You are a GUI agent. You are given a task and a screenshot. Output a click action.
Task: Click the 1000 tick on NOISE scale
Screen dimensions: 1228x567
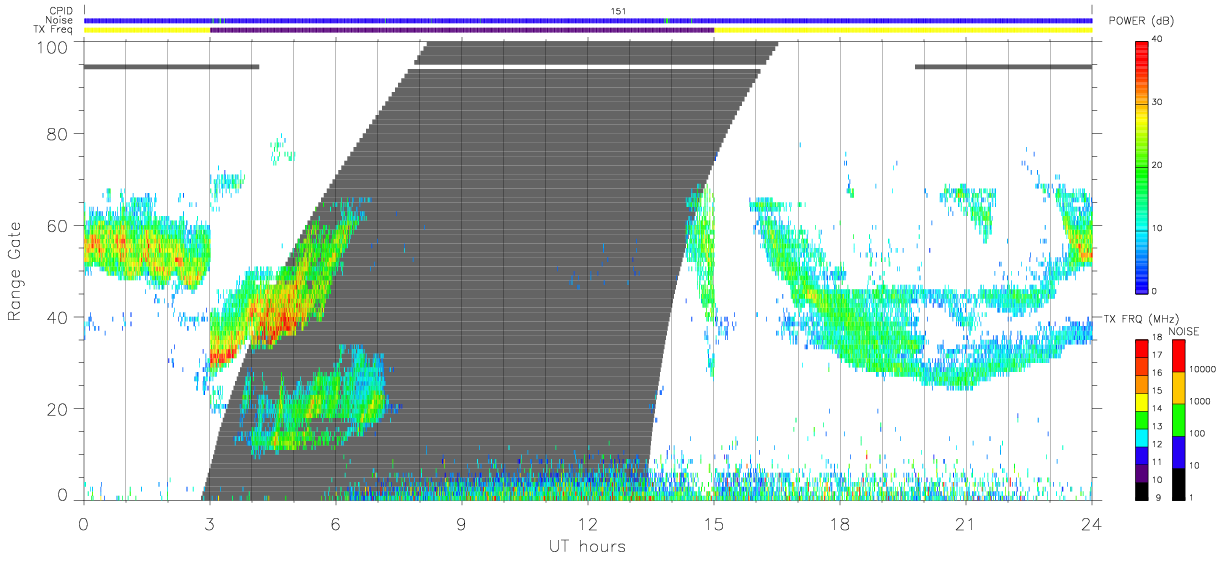click(x=1200, y=401)
